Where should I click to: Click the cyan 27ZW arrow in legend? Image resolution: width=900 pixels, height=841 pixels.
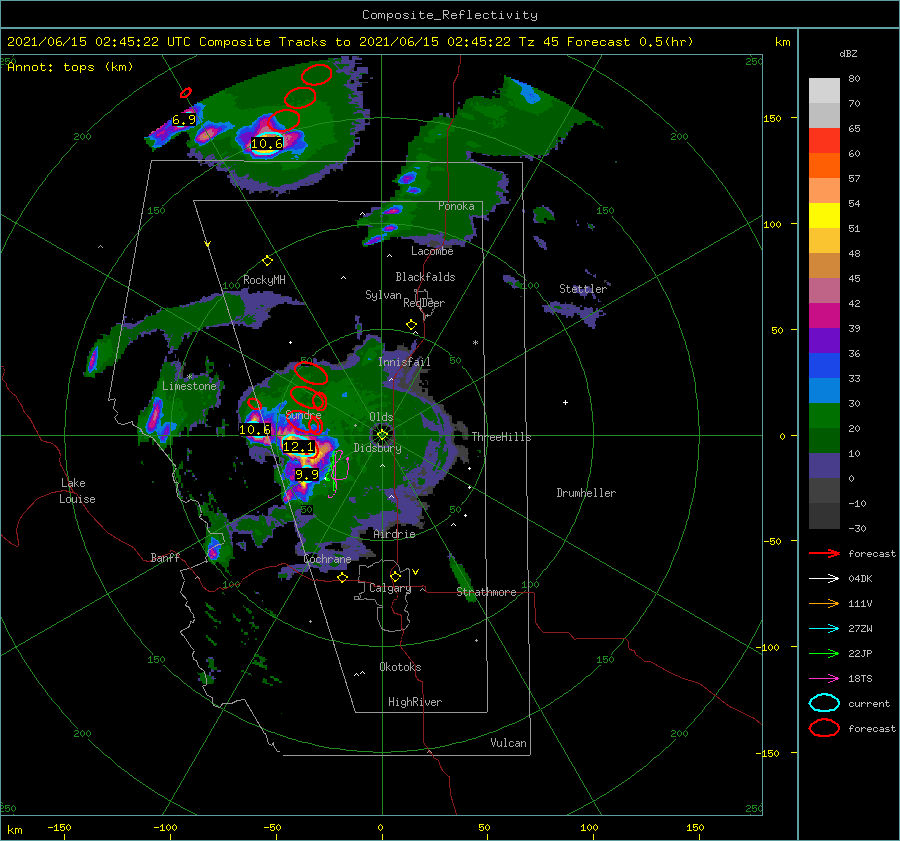[x=824, y=629]
